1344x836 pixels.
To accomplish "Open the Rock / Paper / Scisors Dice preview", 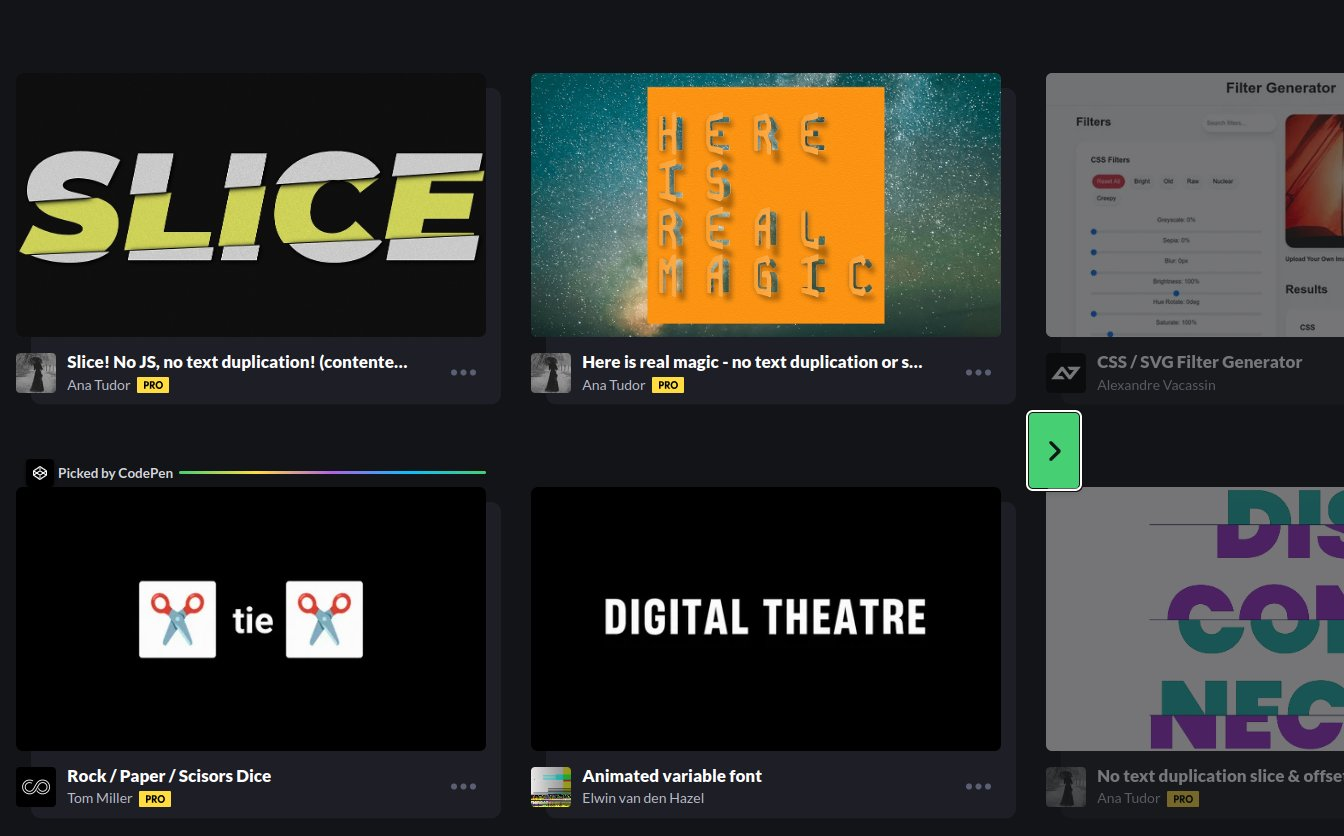I will coord(251,619).
